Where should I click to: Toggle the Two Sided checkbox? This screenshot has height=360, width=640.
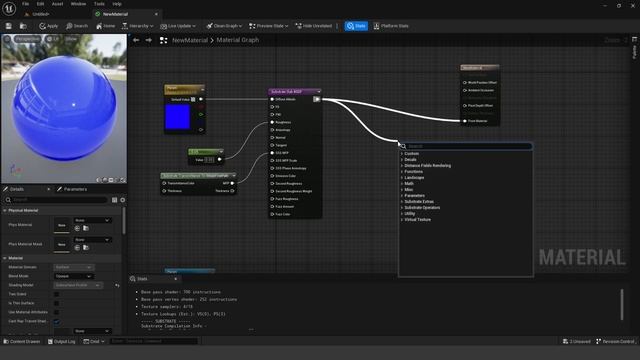(57, 294)
